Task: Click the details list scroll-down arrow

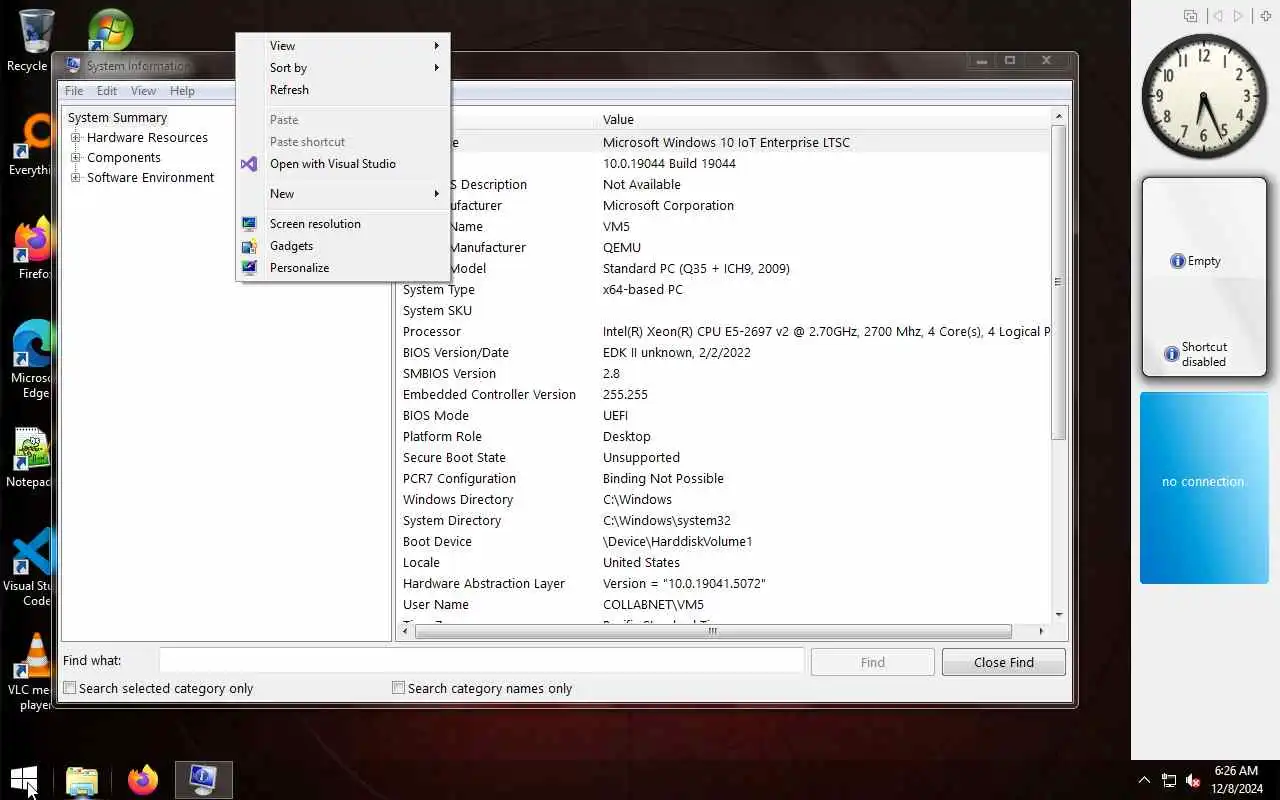Action: click(1058, 615)
